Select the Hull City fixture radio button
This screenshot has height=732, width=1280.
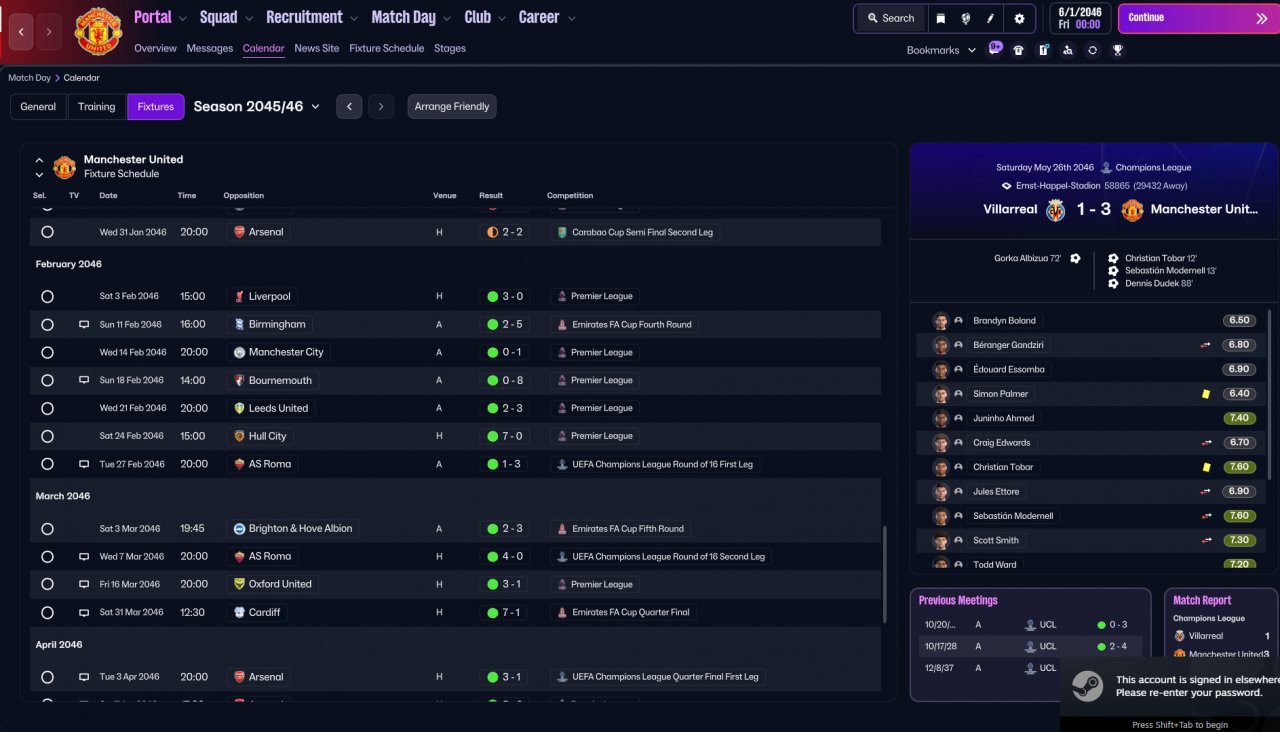point(47,437)
